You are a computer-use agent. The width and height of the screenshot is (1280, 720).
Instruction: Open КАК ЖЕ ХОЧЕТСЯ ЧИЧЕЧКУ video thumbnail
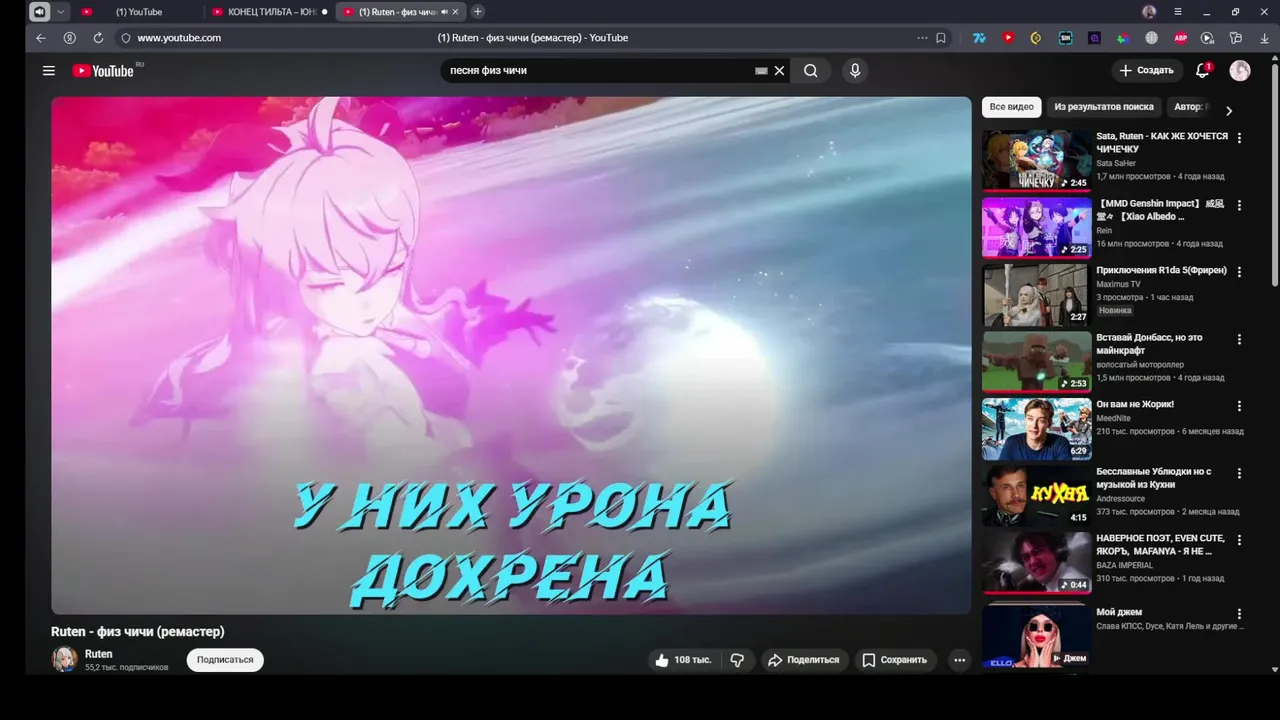point(1036,160)
